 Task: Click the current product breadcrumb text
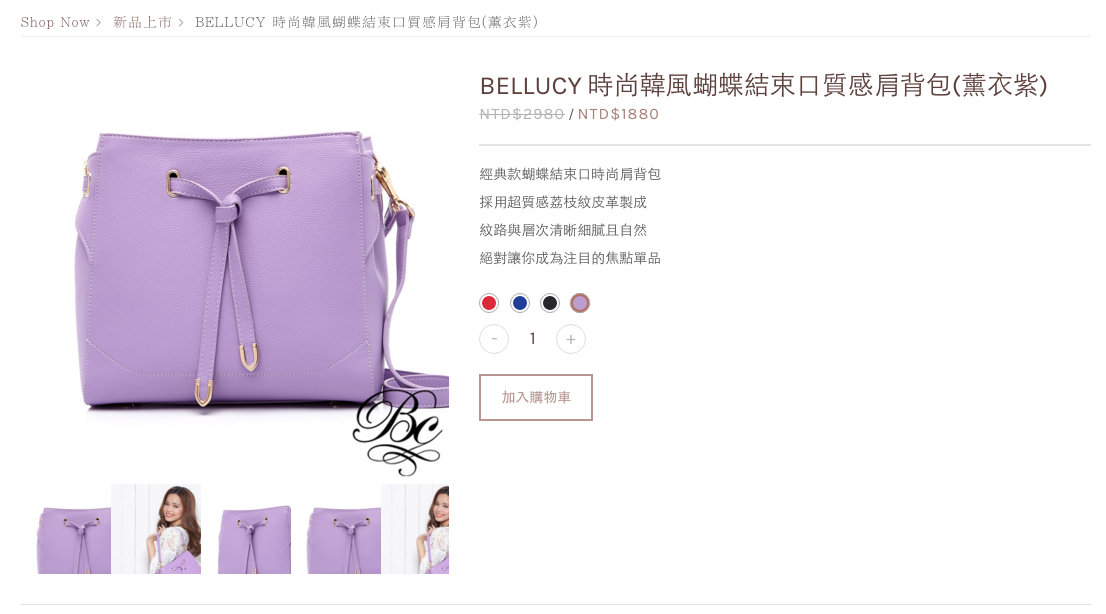click(x=366, y=23)
